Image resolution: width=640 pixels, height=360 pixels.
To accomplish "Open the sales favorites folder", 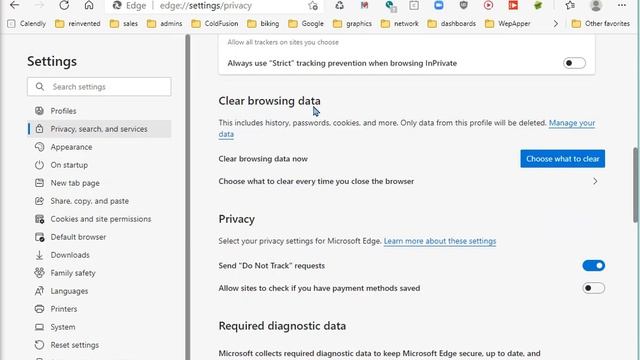I will (124, 24).
